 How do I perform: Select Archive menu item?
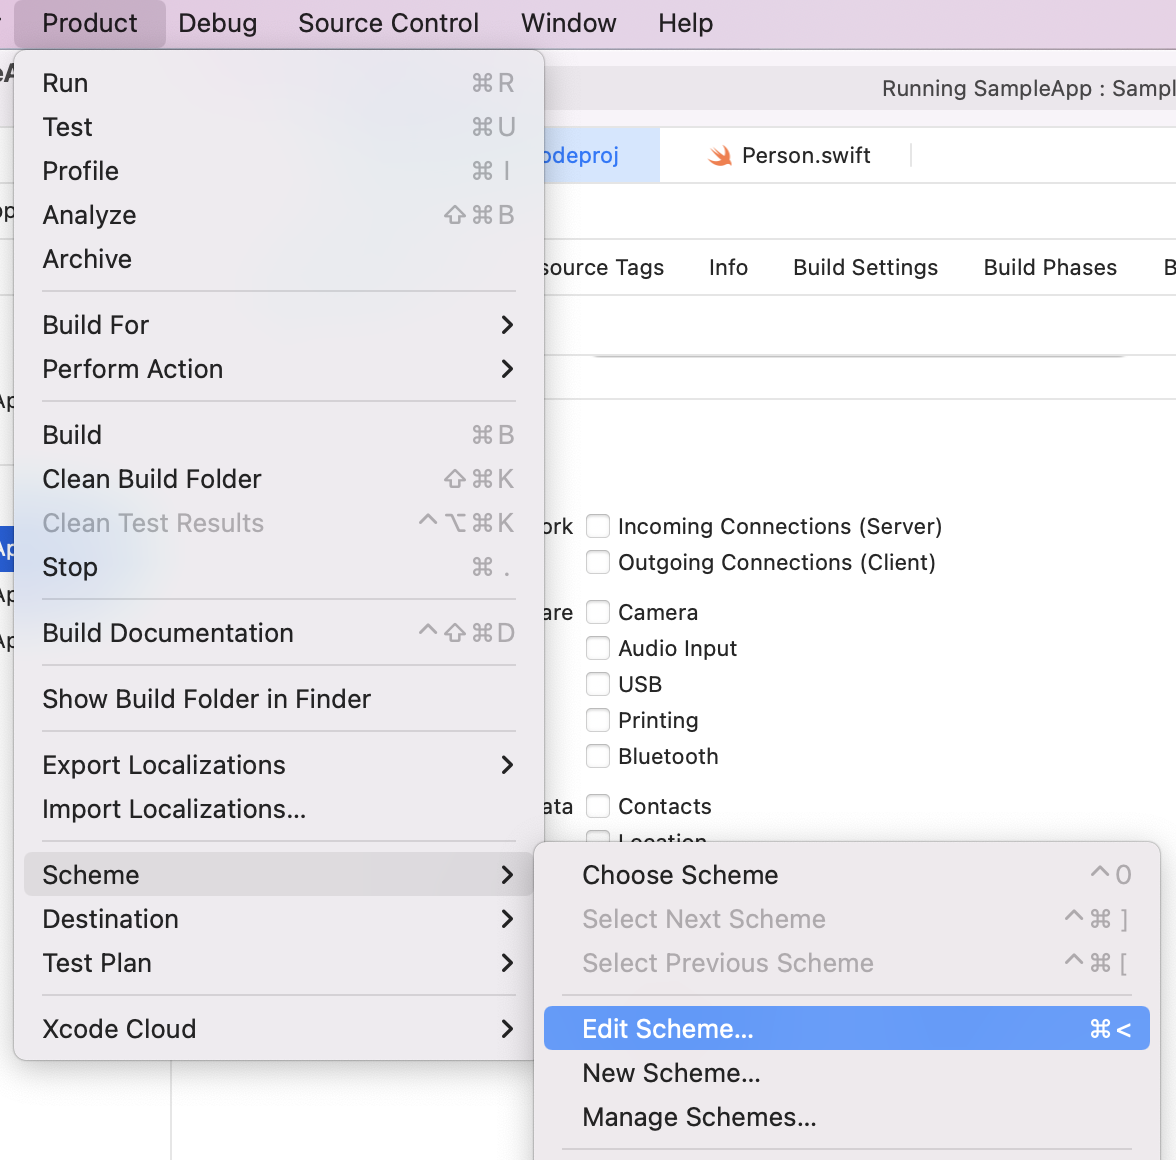pyautogui.click(x=278, y=259)
